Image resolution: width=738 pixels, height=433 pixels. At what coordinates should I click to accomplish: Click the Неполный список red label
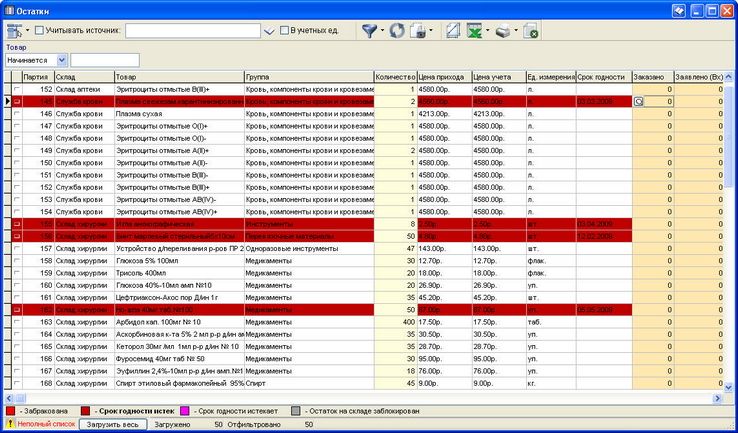coord(46,424)
